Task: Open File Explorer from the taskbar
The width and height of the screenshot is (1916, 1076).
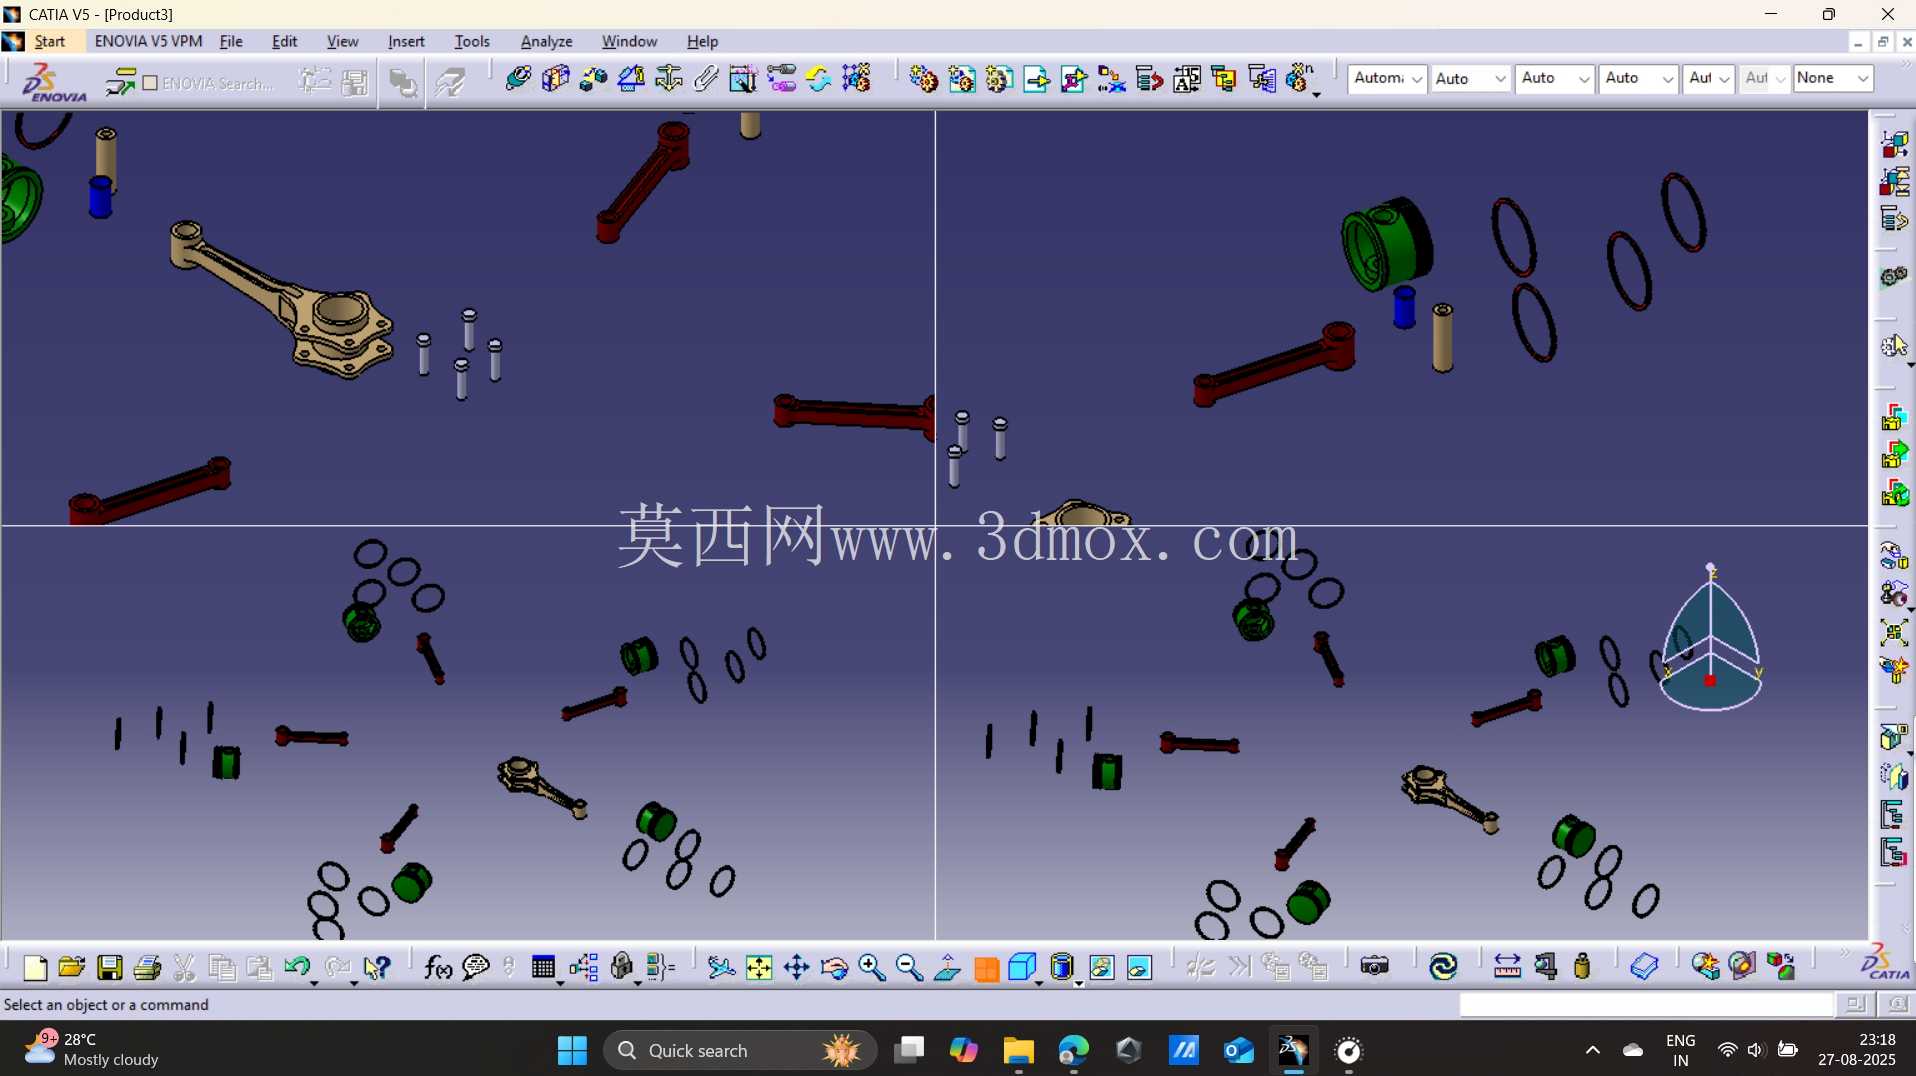Action: click(x=1018, y=1050)
